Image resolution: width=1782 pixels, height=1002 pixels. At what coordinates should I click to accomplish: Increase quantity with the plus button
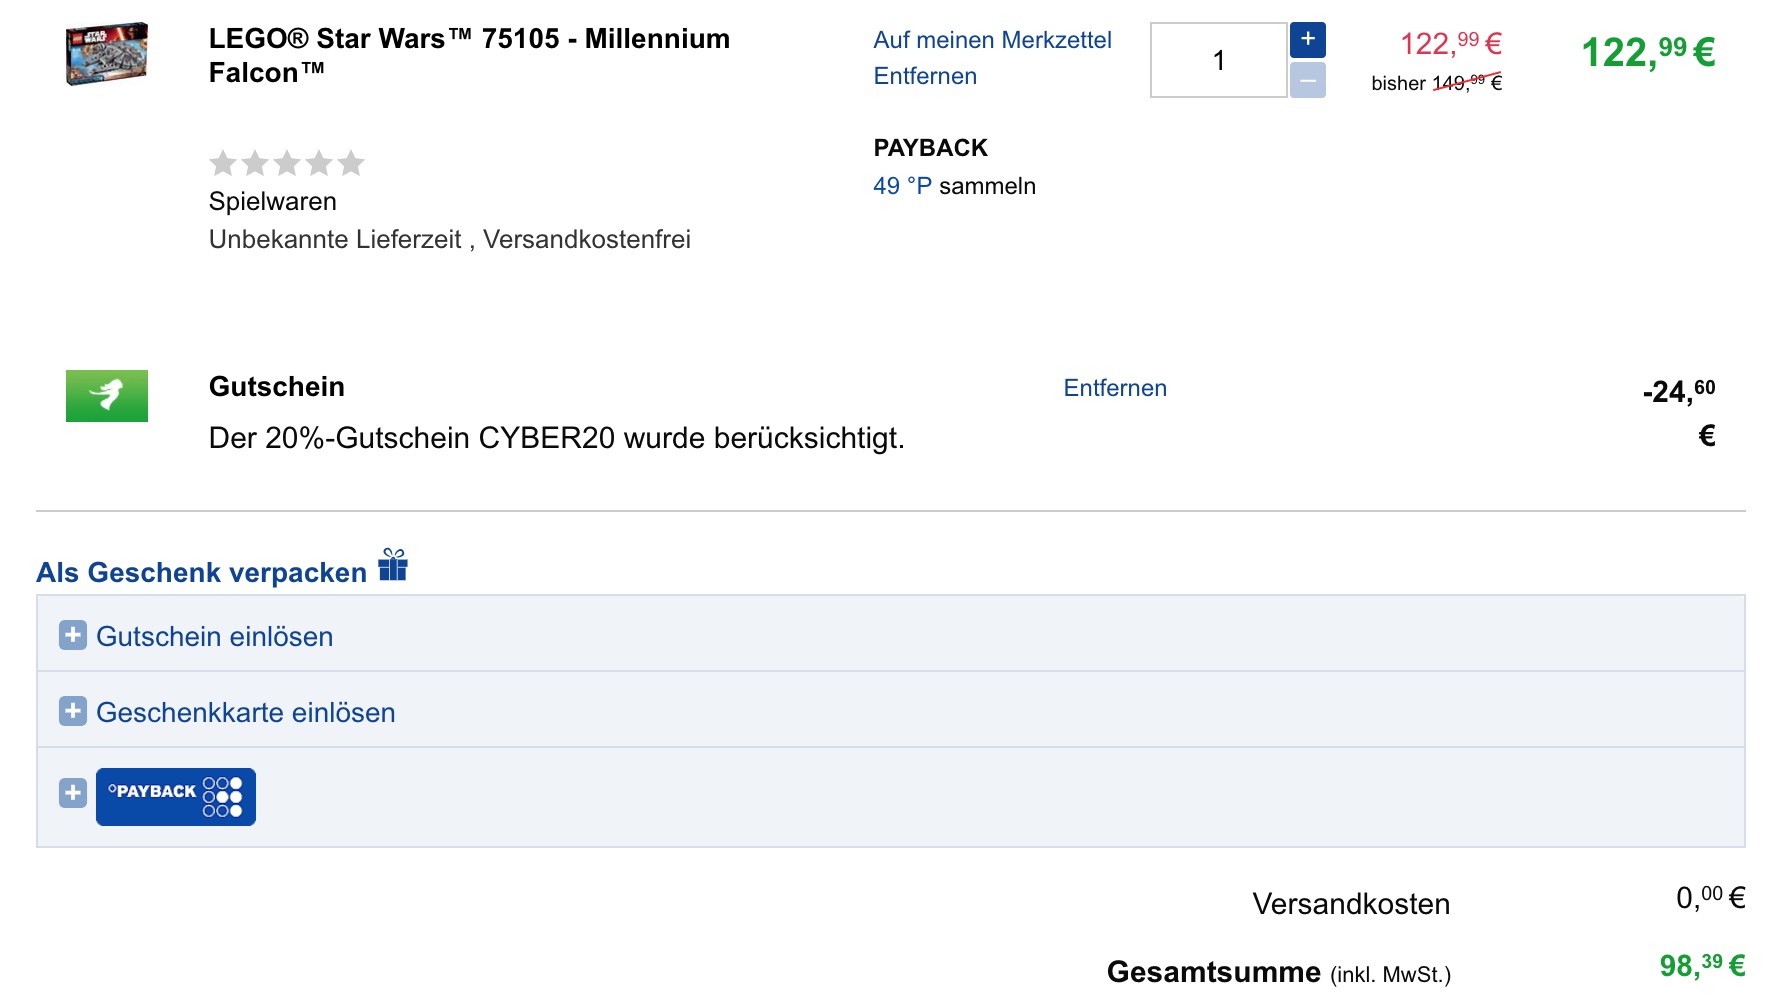point(1307,40)
